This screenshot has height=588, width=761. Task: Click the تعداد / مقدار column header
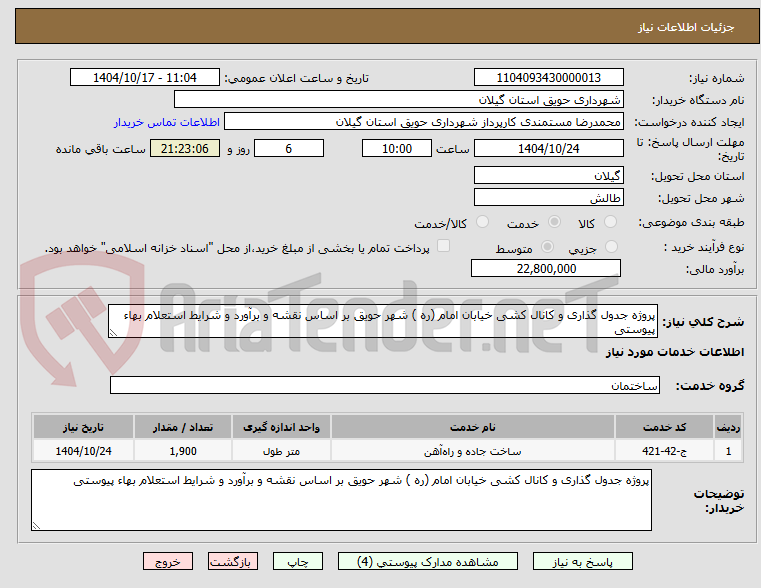coord(183,427)
